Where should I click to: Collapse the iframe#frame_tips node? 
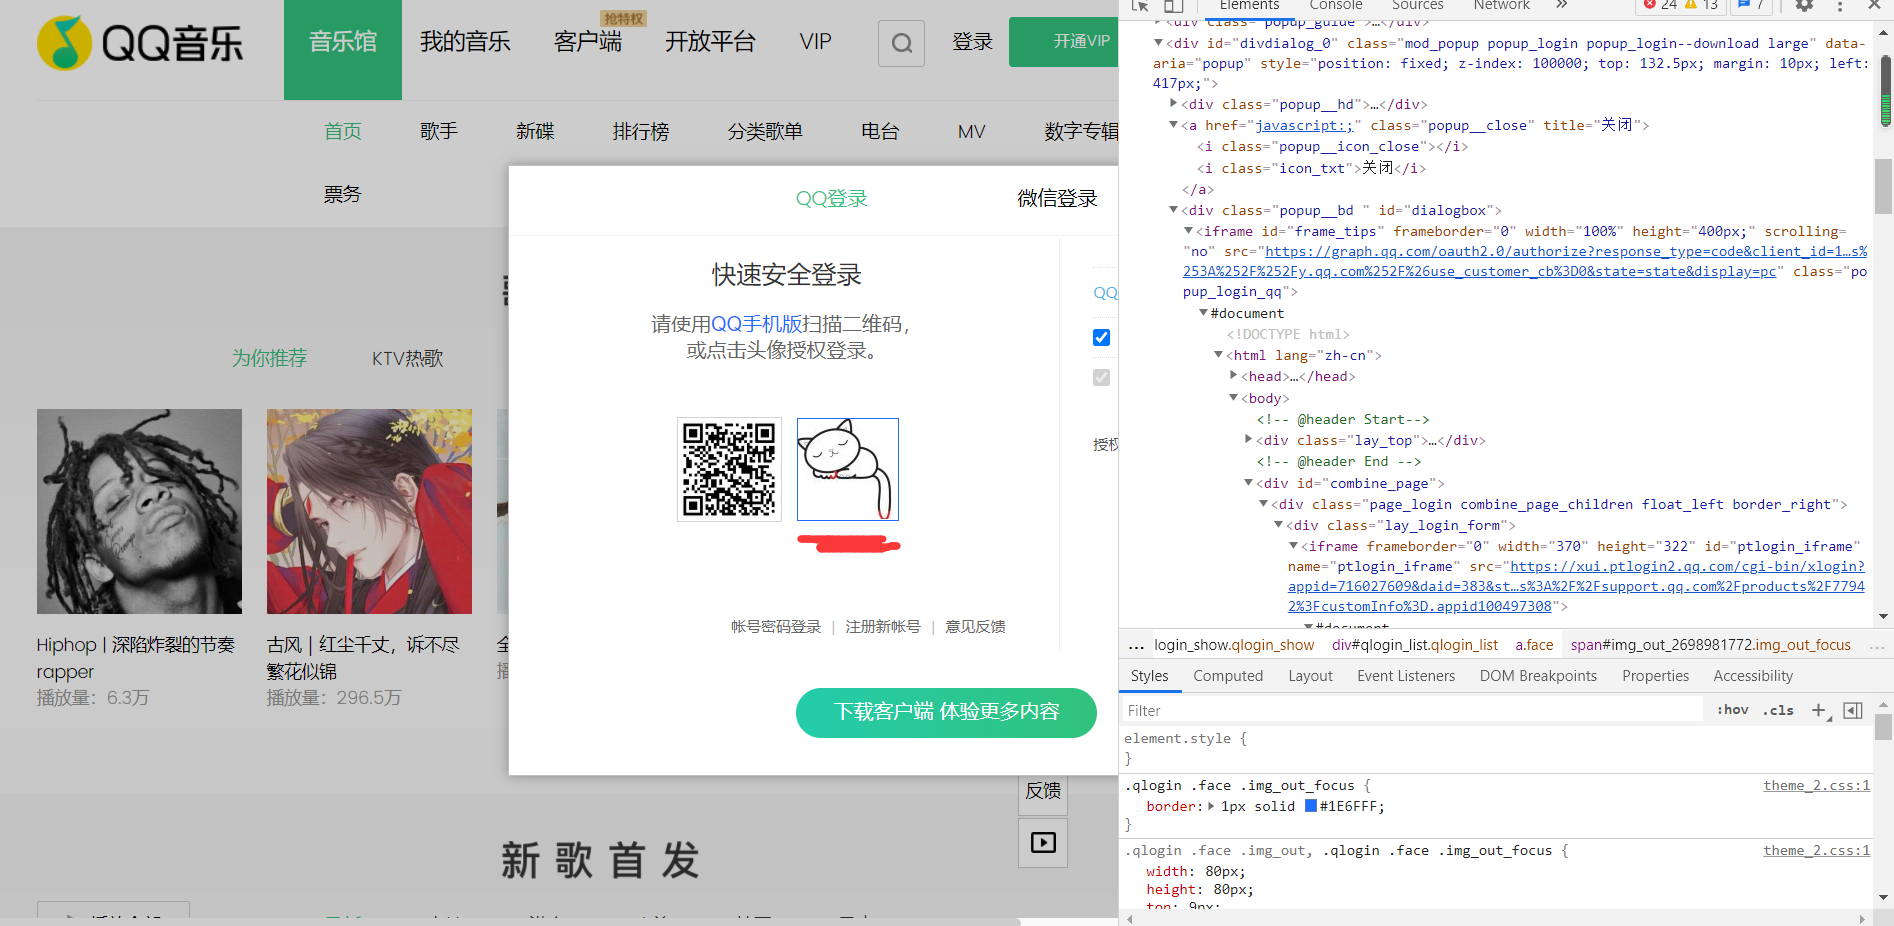point(1188,231)
